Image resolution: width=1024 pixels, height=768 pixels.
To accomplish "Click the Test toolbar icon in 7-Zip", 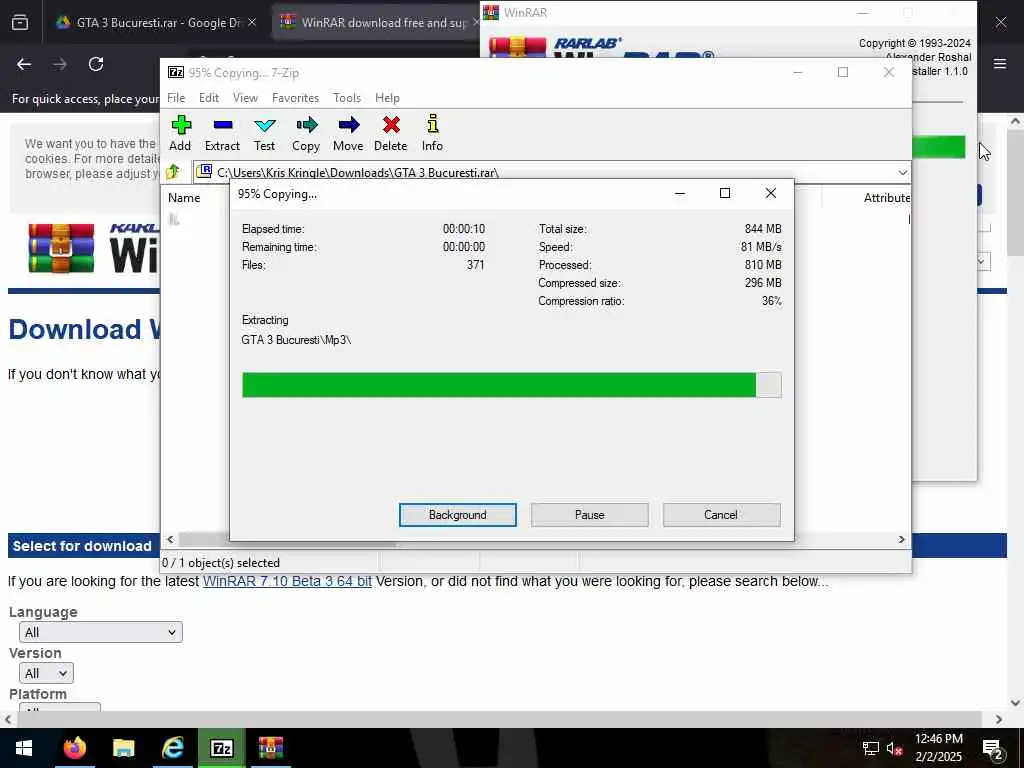I will point(264,133).
